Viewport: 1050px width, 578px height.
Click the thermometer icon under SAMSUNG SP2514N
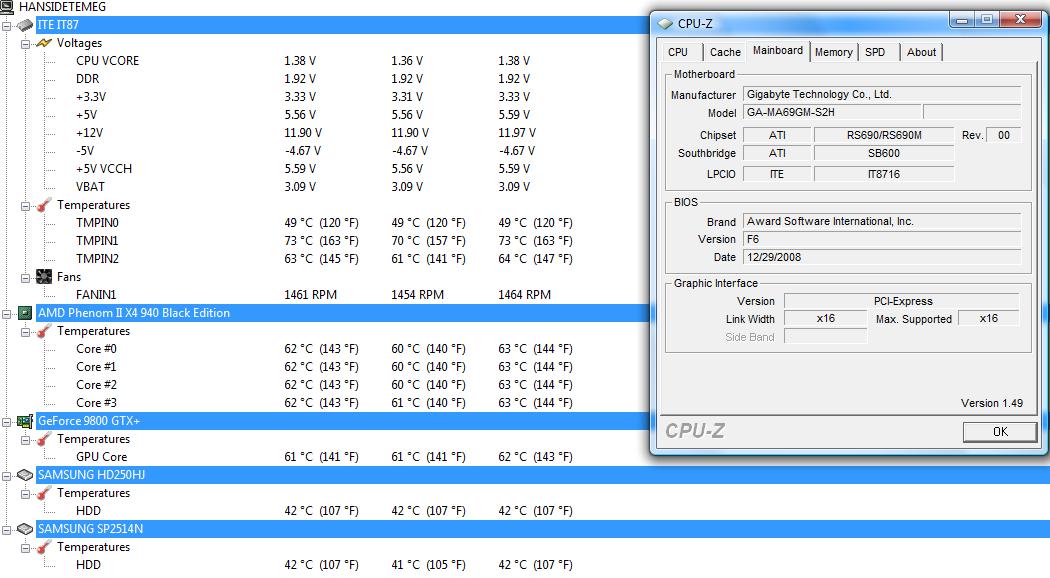click(44, 547)
